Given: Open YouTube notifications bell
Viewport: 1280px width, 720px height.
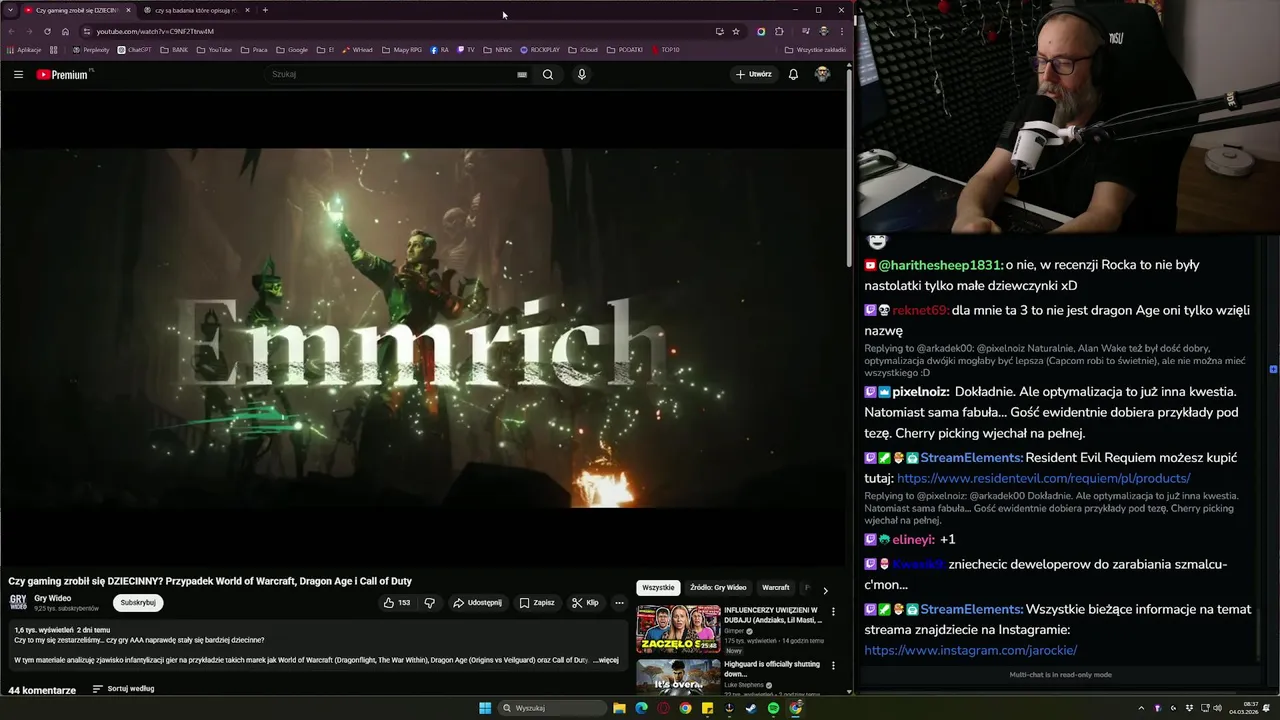Looking at the screenshot, I should point(793,74).
